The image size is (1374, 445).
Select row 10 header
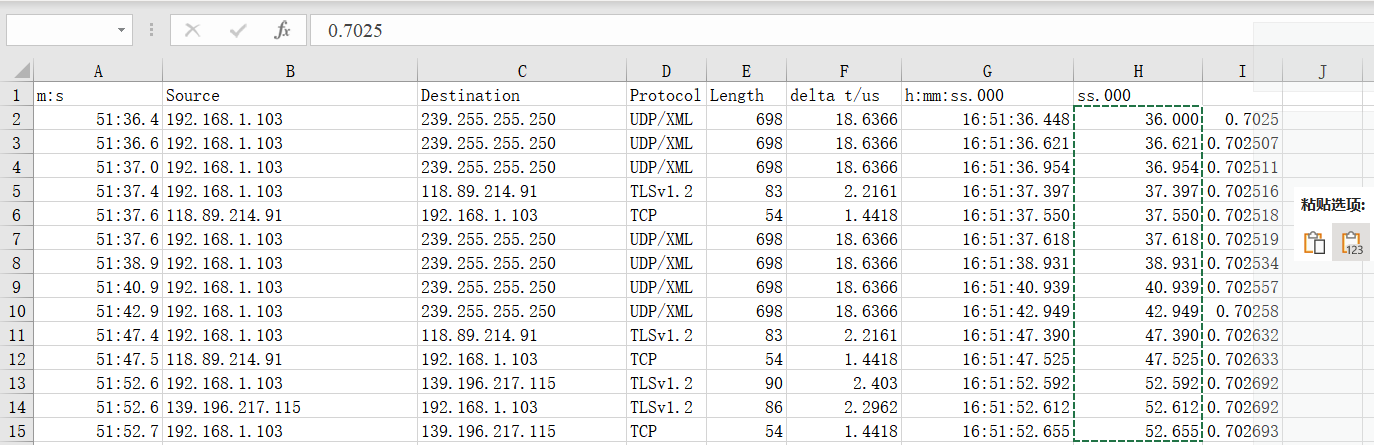18,311
